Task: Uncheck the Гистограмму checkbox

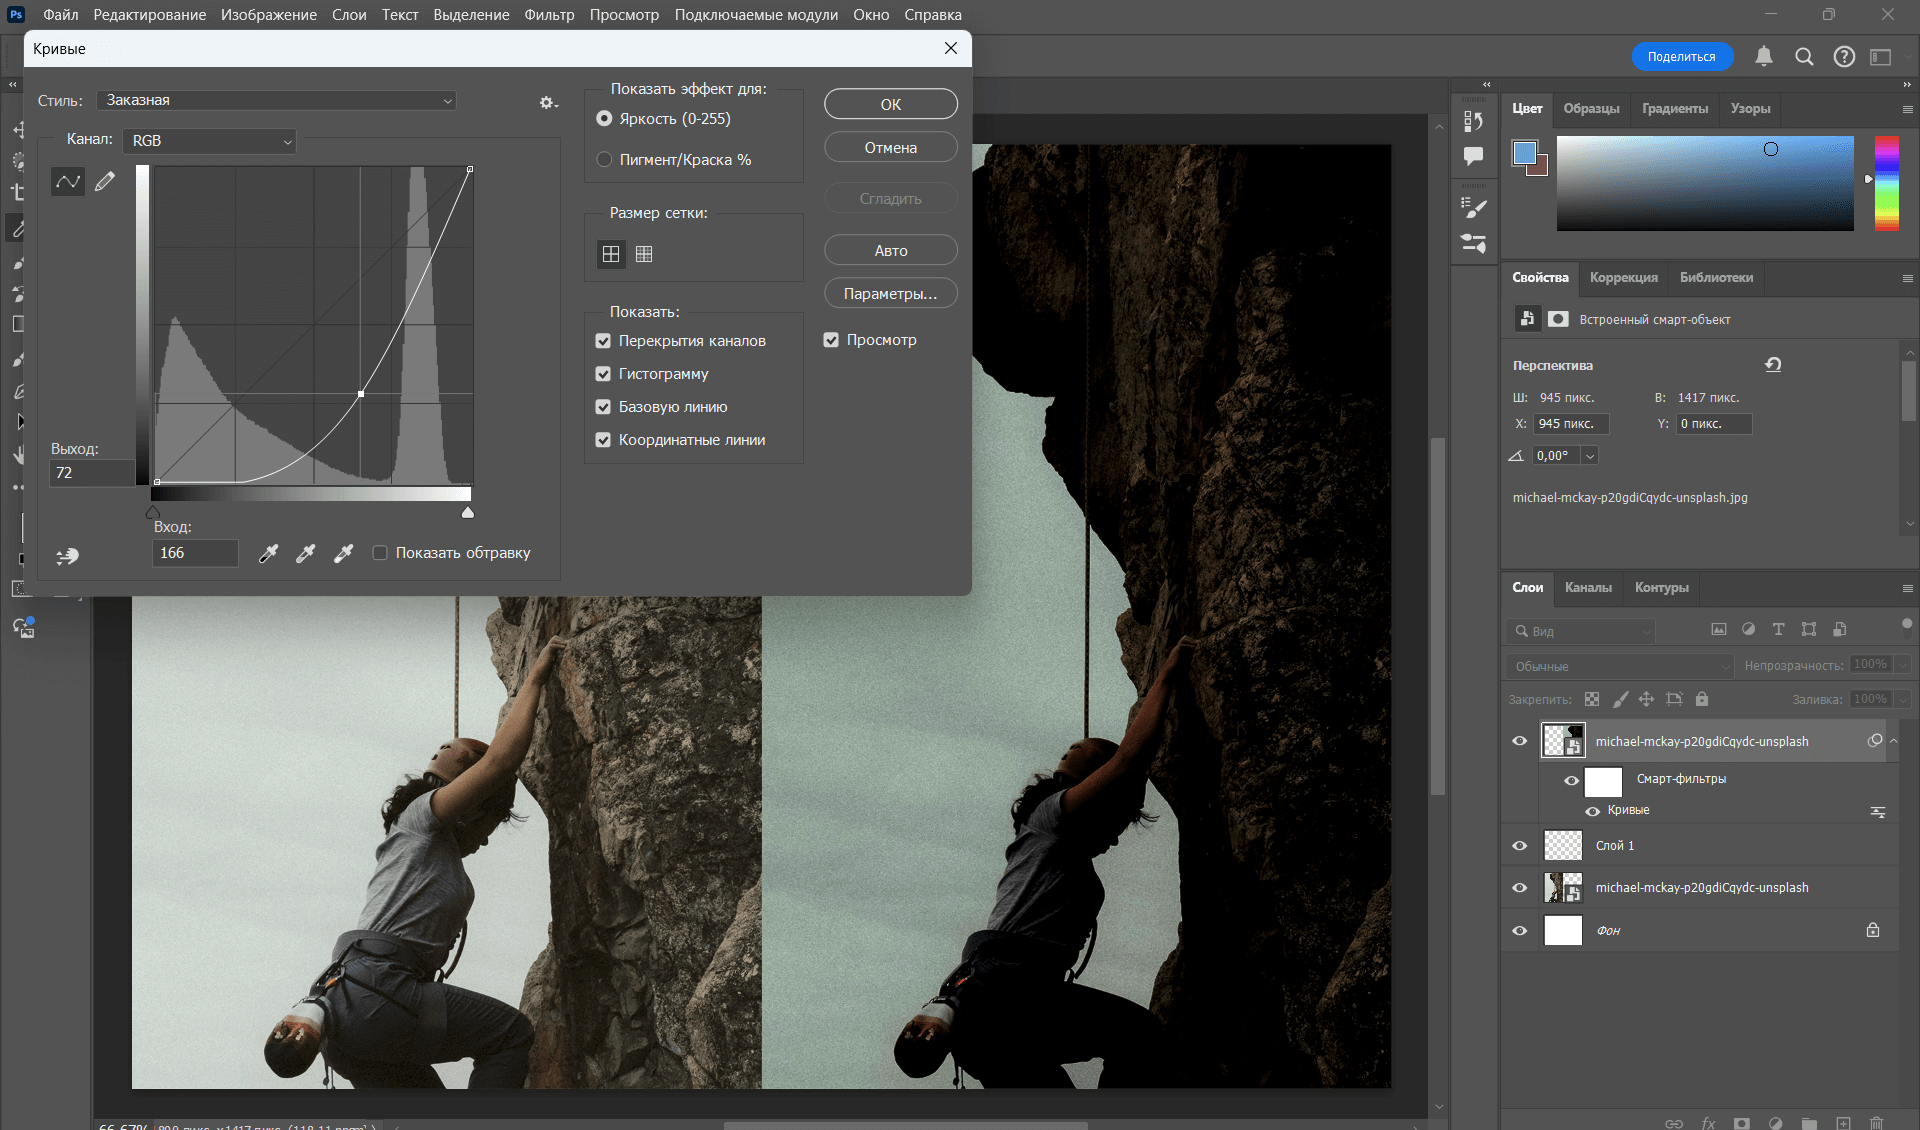Action: tap(603, 374)
